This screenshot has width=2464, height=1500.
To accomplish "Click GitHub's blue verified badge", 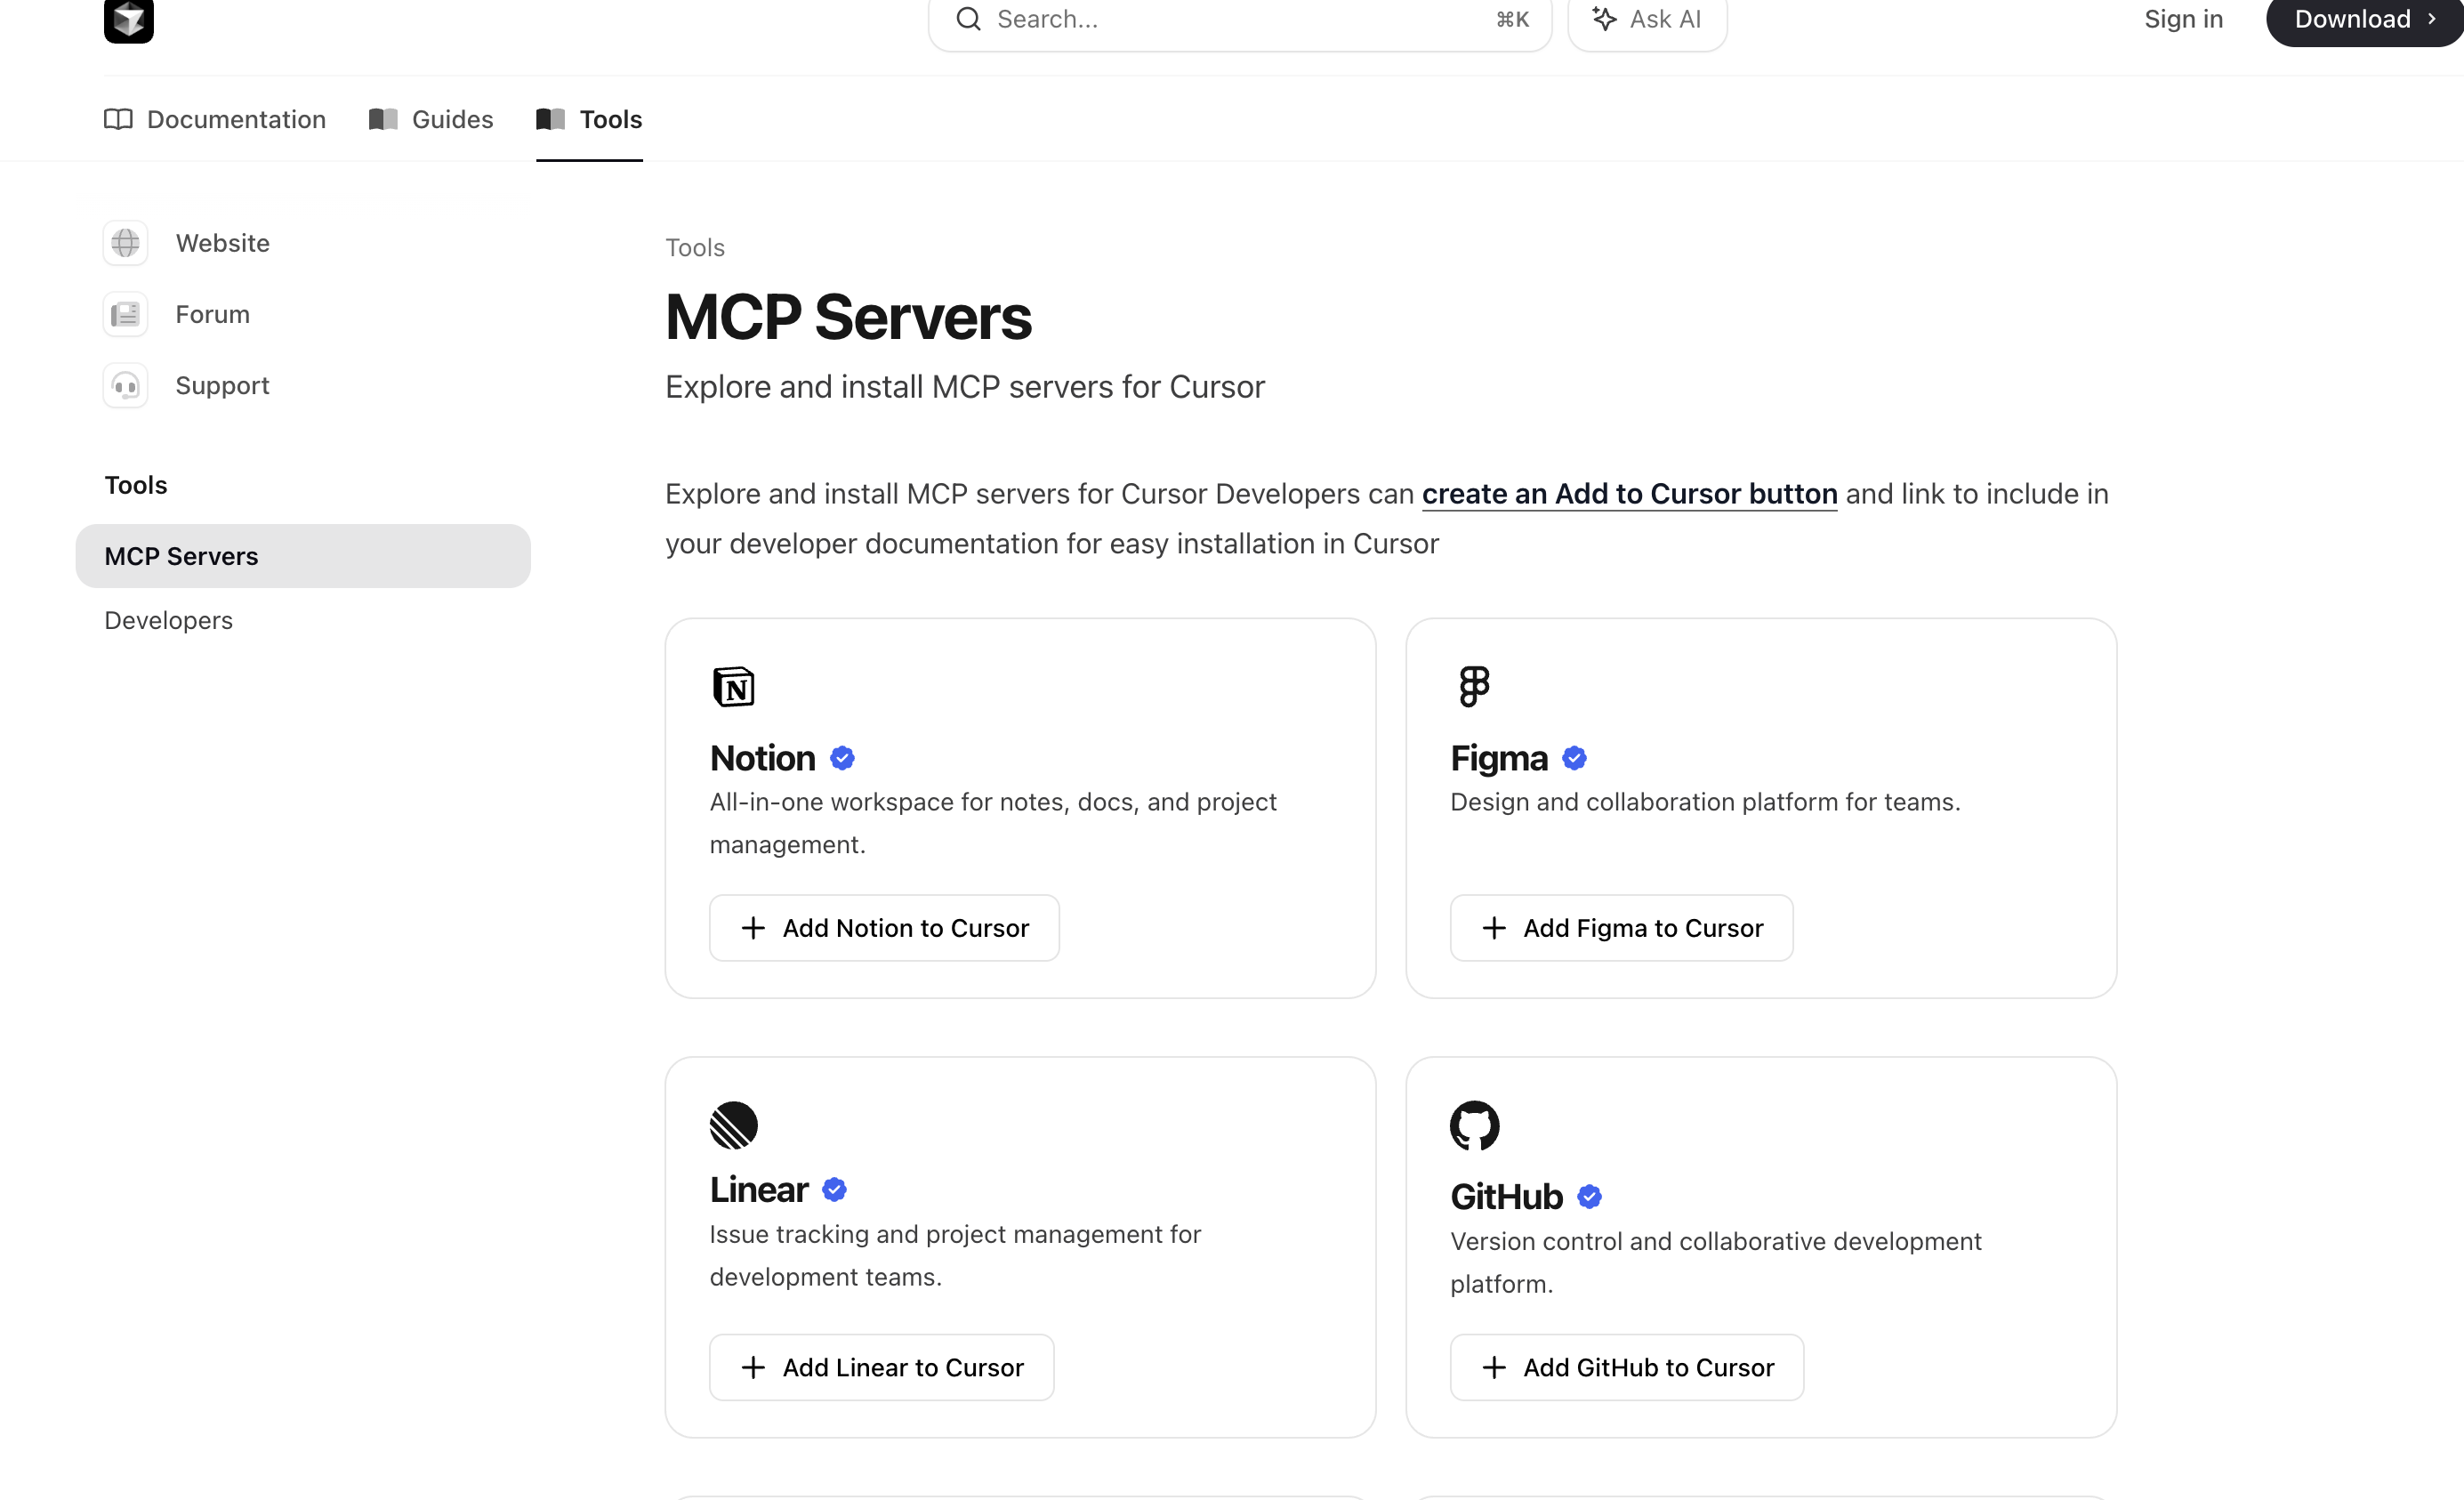I will tap(1589, 1196).
